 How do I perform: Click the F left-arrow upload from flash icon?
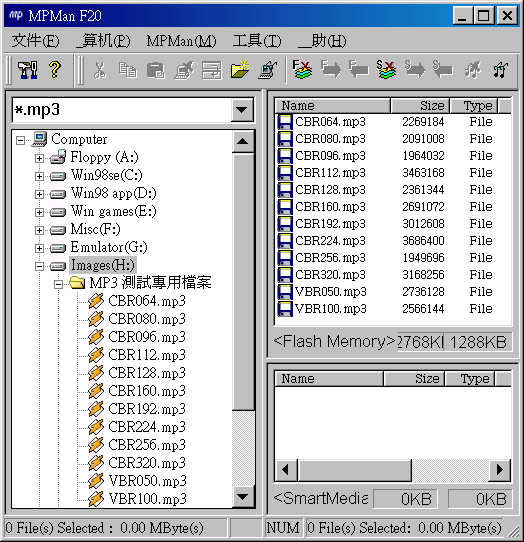[x=358, y=69]
